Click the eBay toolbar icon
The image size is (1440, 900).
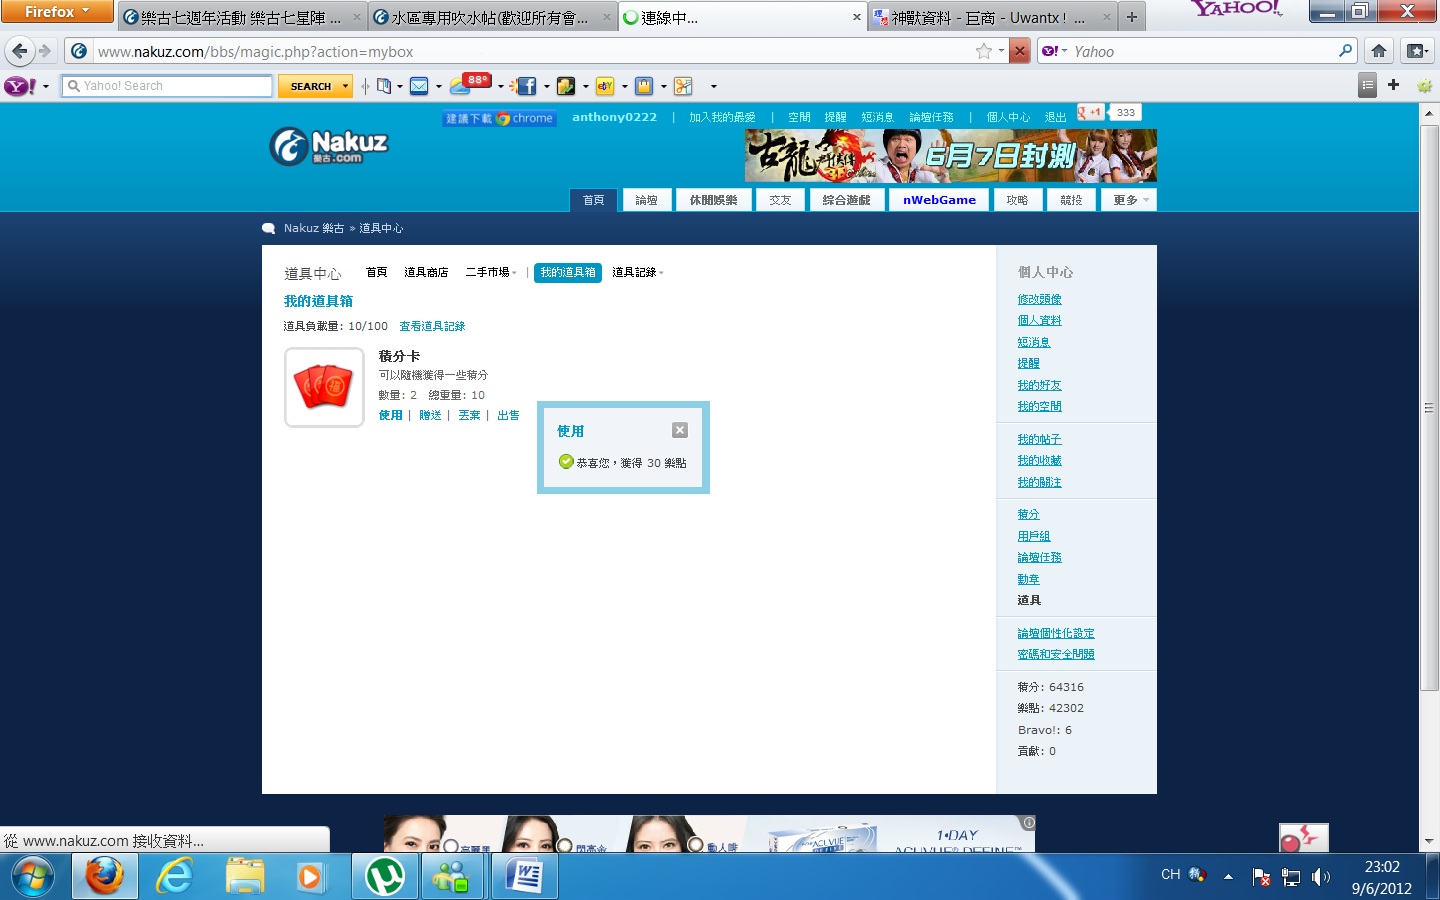pos(605,86)
